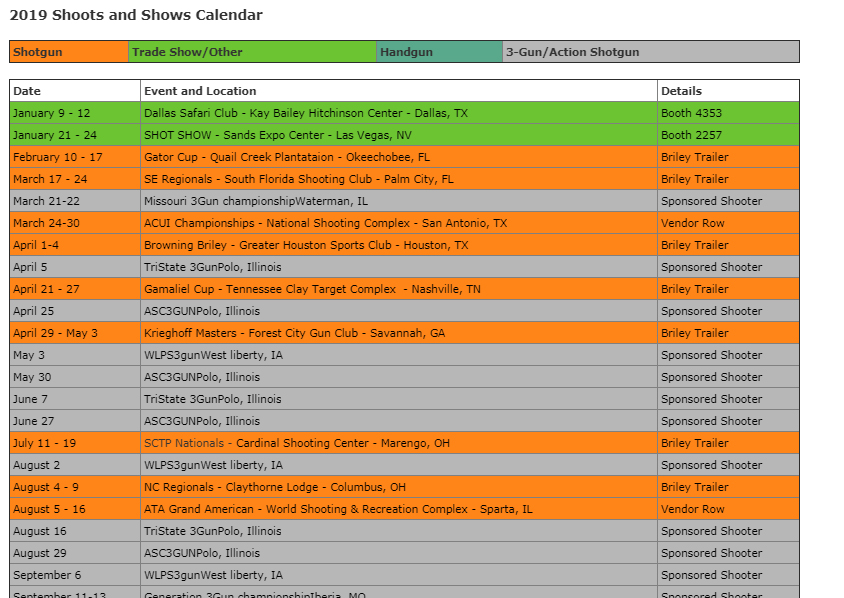
Task: Select the Gator Cup Okeechobee event
Action: [399, 157]
